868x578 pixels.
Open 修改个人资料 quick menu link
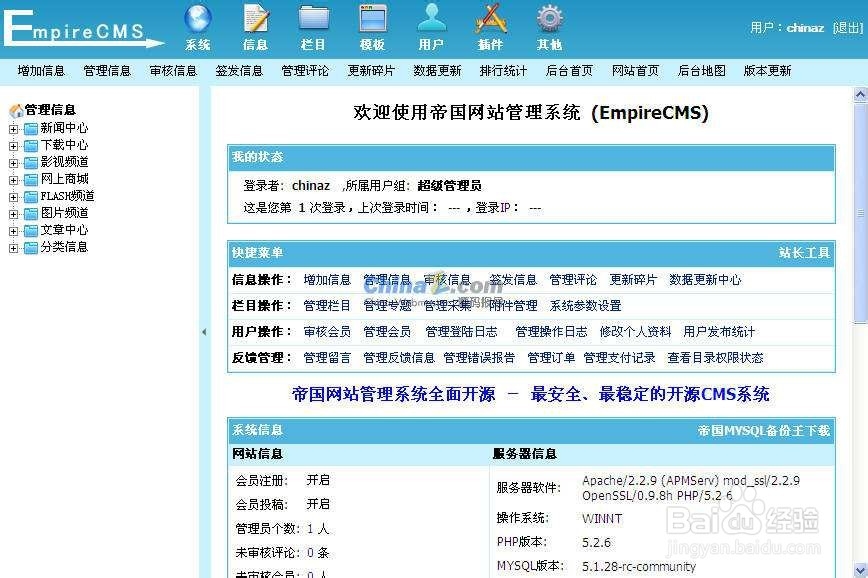[636, 332]
